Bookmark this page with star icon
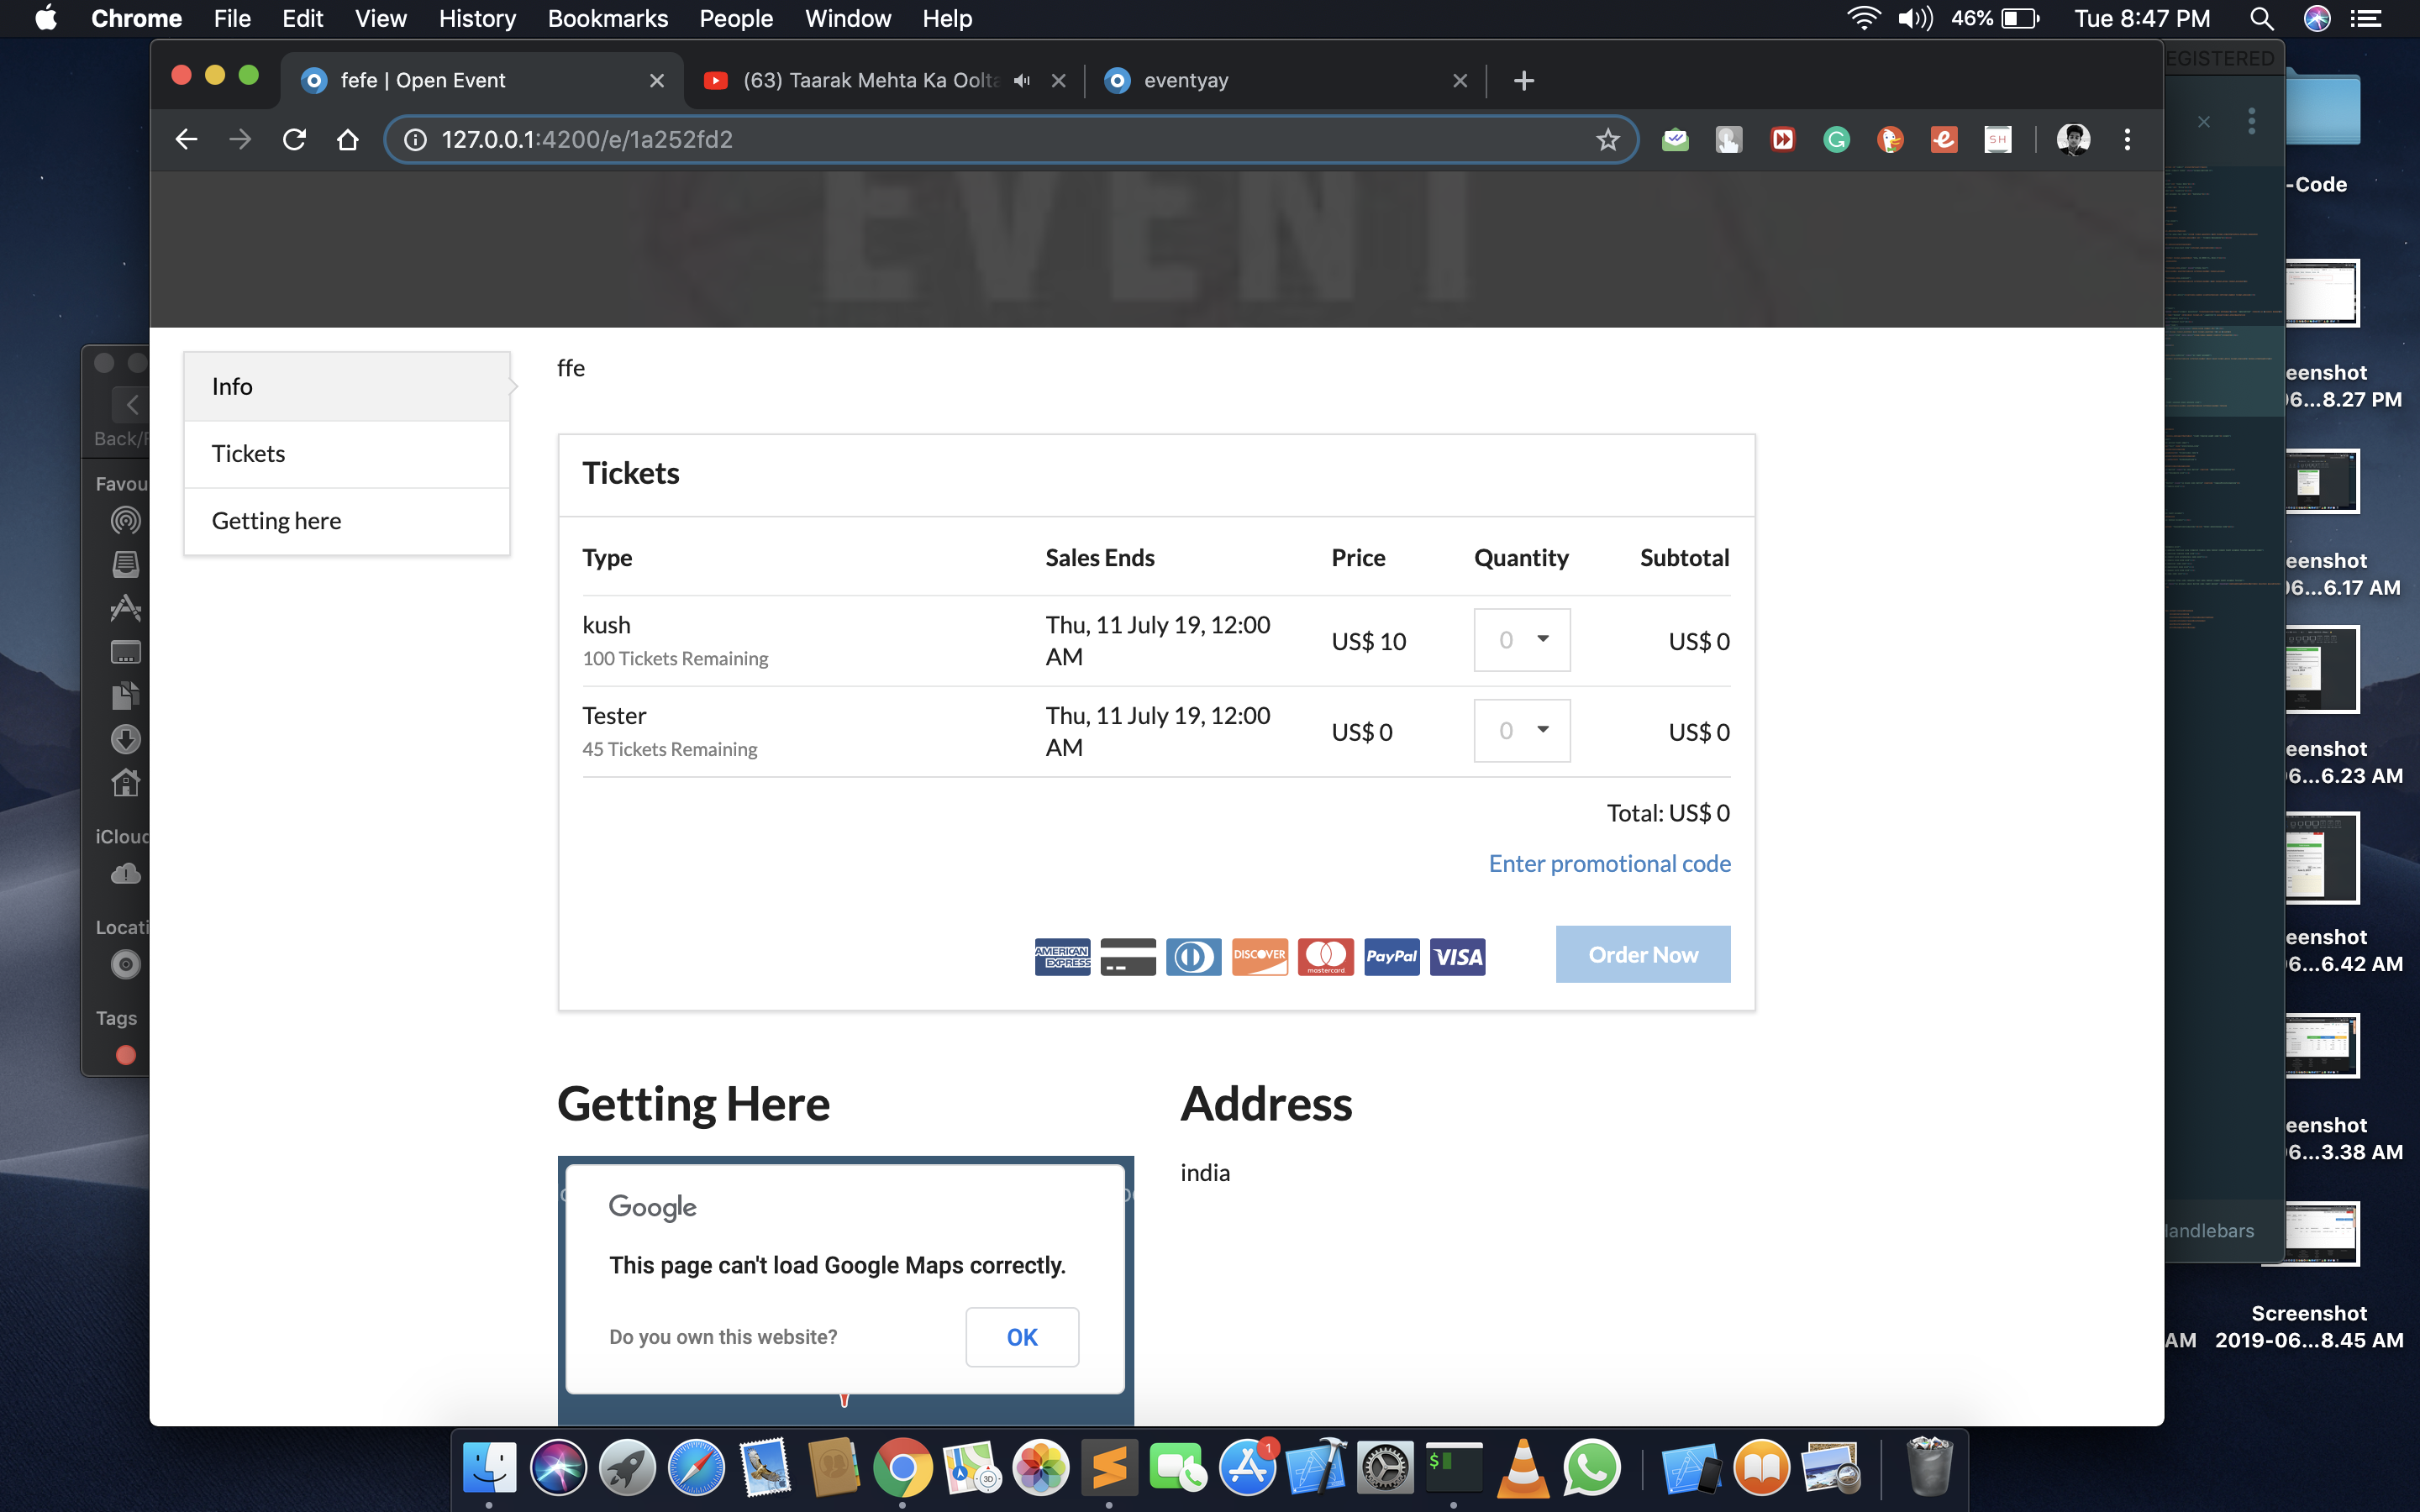This screenshot has width=2420, height=1512. point(1607,139)
